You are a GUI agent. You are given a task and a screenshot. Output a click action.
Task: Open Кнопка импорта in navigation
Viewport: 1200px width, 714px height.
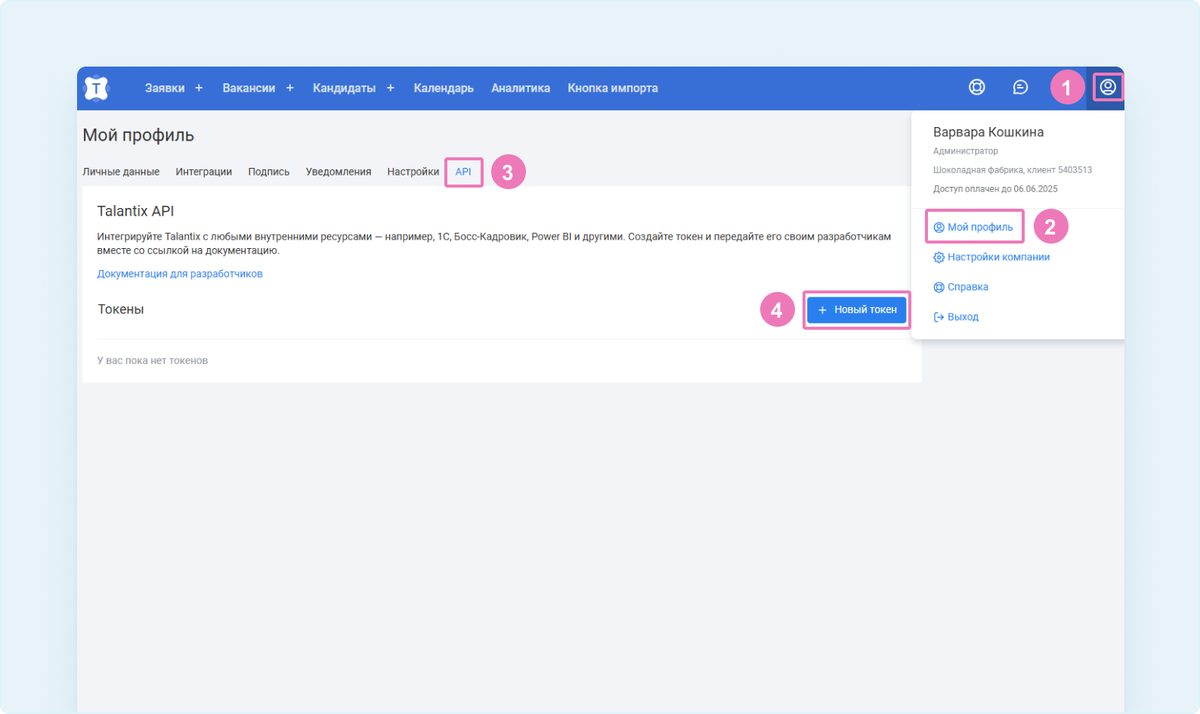(x=613, y=88)
